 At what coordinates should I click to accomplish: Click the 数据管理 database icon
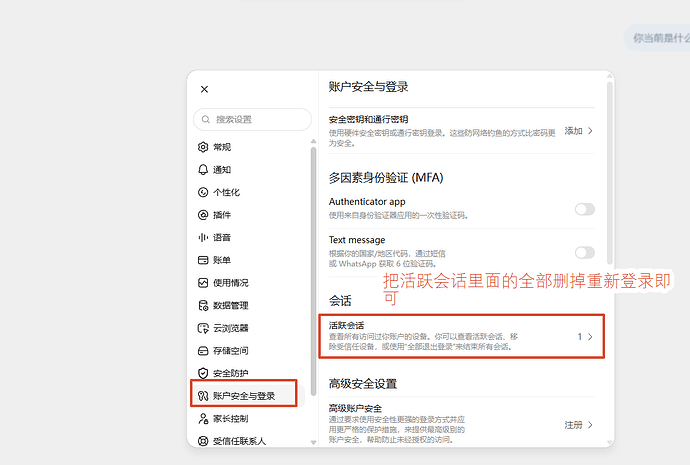[x=203, y=305]
